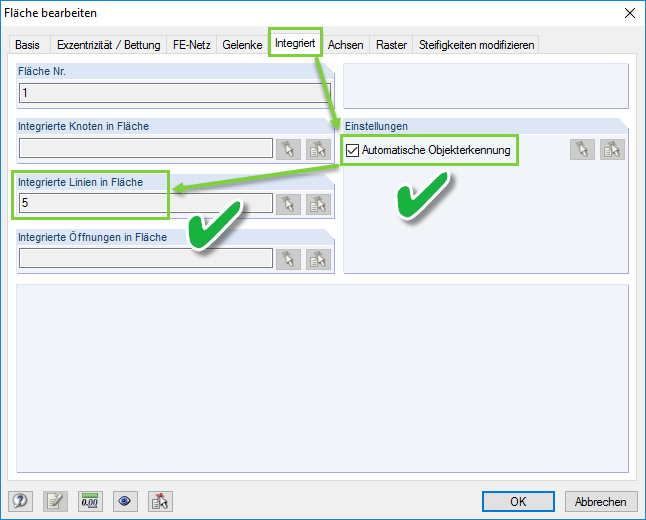The width and height of the screenshot is (646, 520).
Task: Click the Integrierte Knoten in Fläche field
Action: tap(146, 148)
